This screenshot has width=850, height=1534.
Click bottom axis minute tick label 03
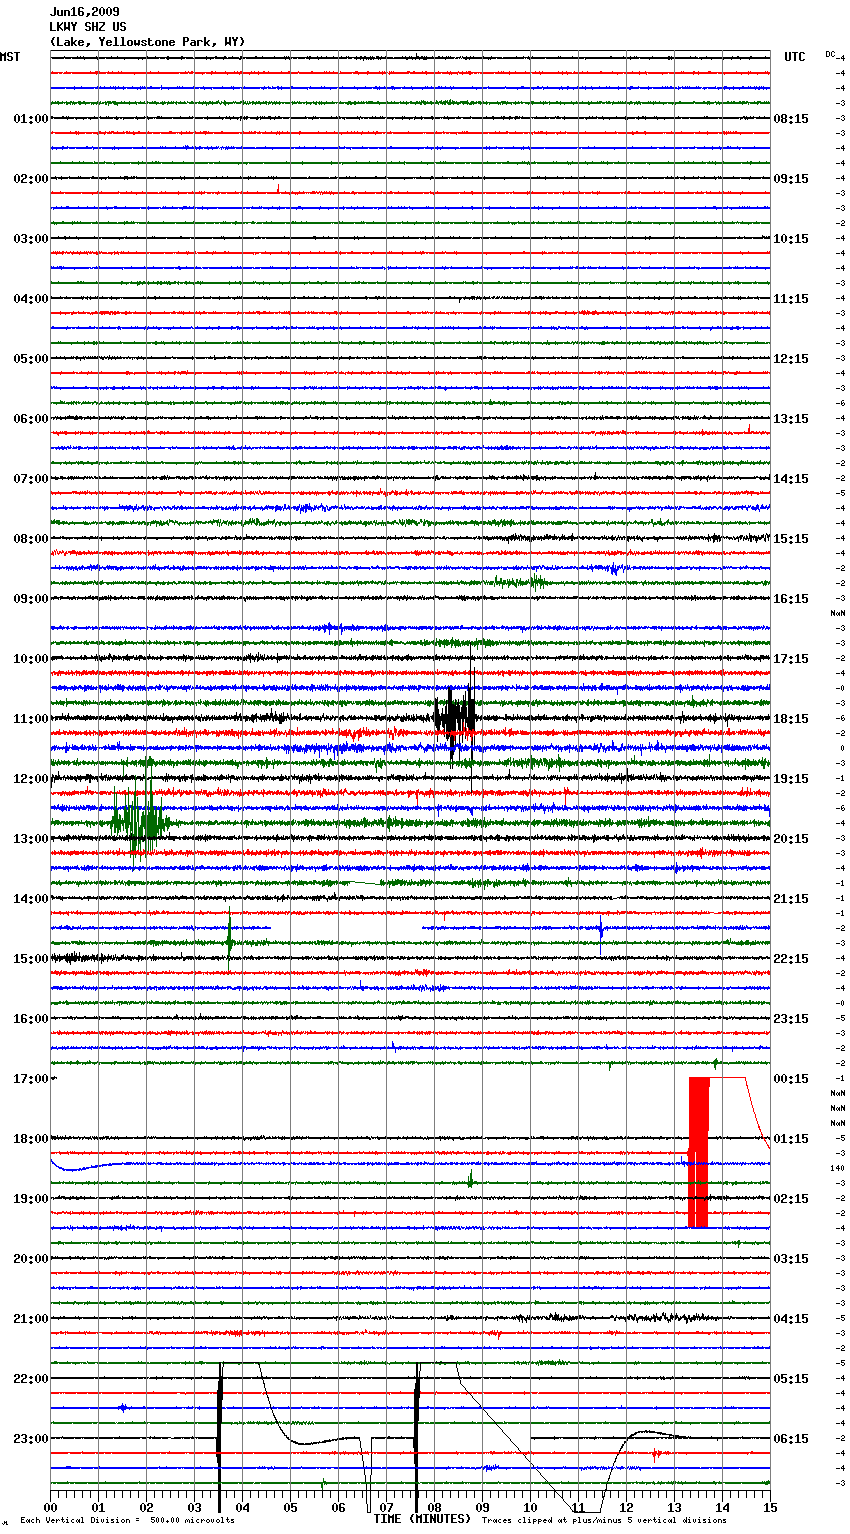pos(194,1507)
